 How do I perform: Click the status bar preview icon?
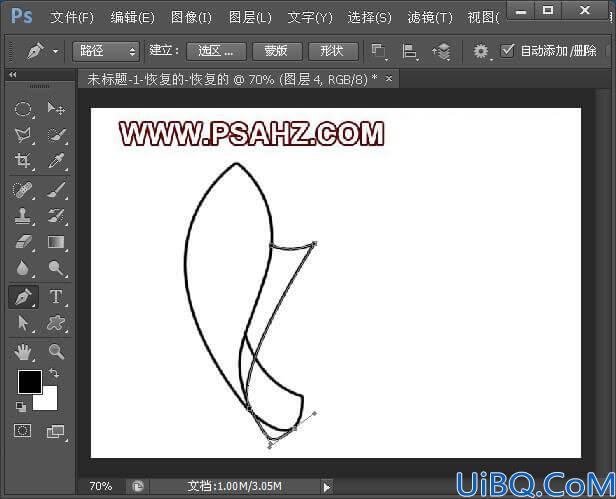click(138, 487)
